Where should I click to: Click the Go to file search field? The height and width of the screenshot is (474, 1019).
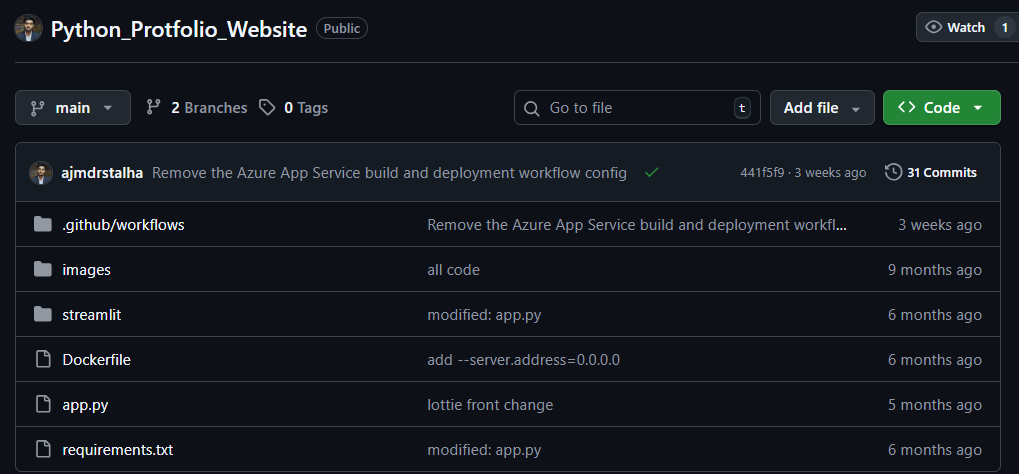637,107
